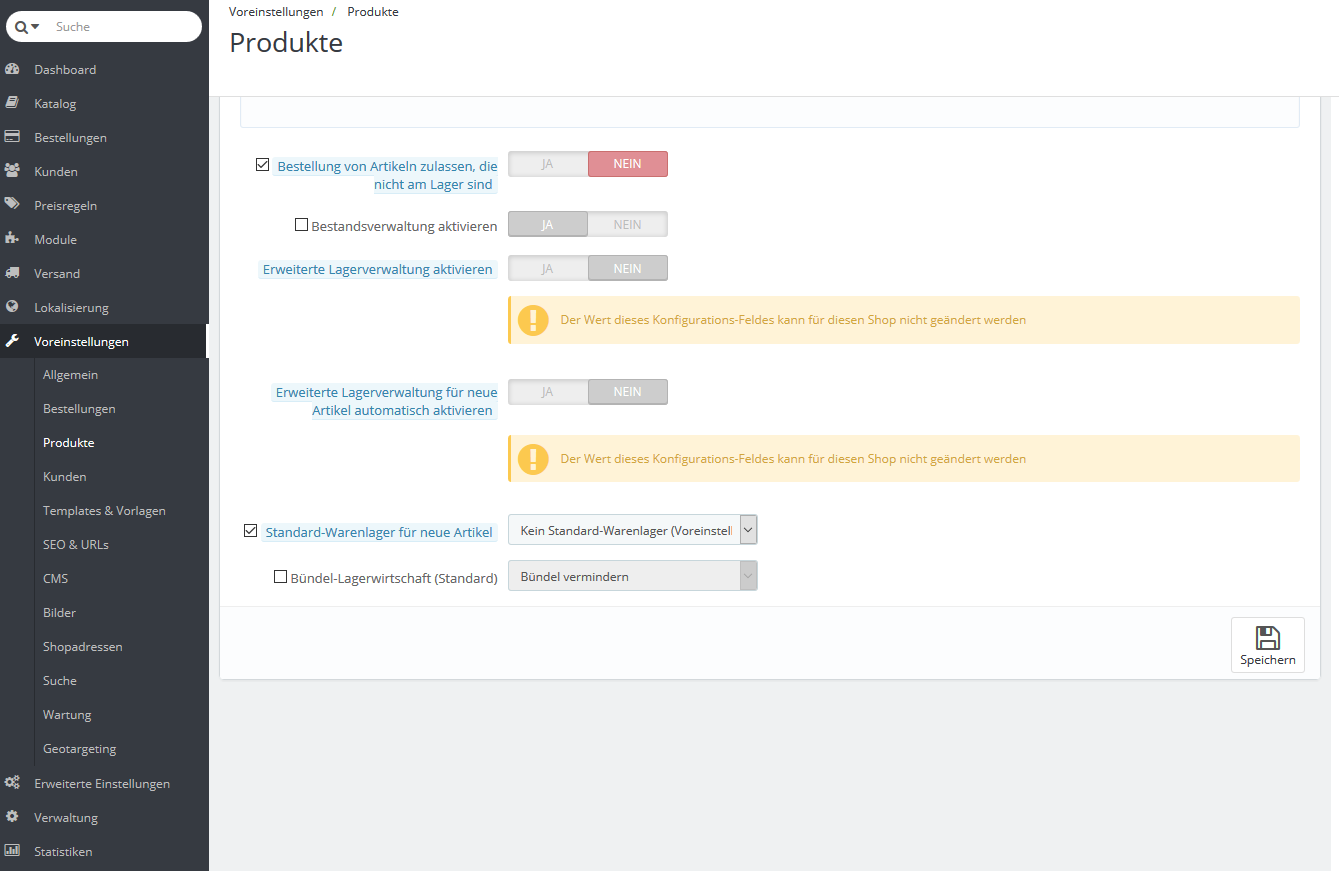Viewport: 1339px width, 871px height.
Task: Switch Bestandsverwaltung aktivieren to NEIN
Action: click(628, 224)
